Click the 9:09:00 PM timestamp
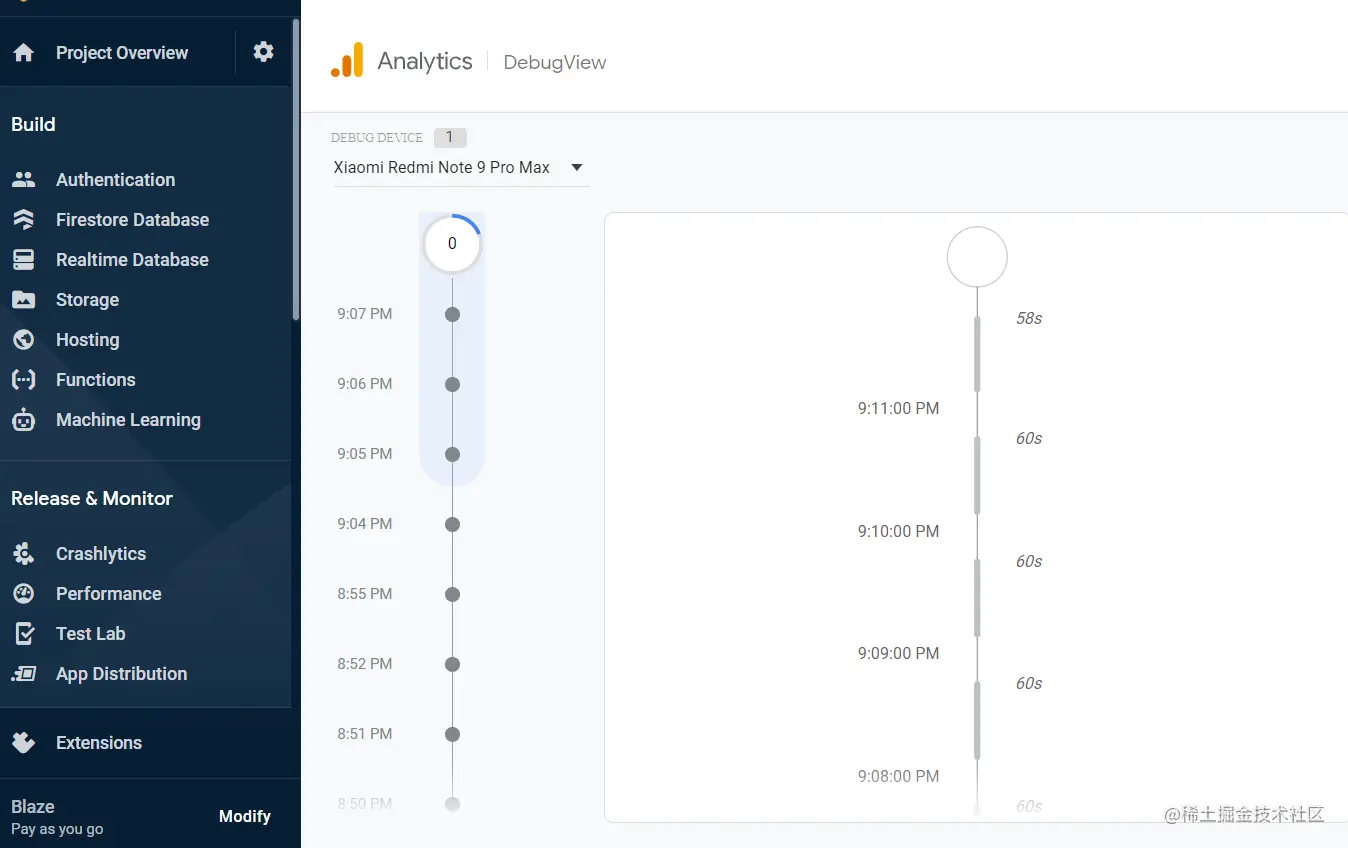 [x=898, y=653]
